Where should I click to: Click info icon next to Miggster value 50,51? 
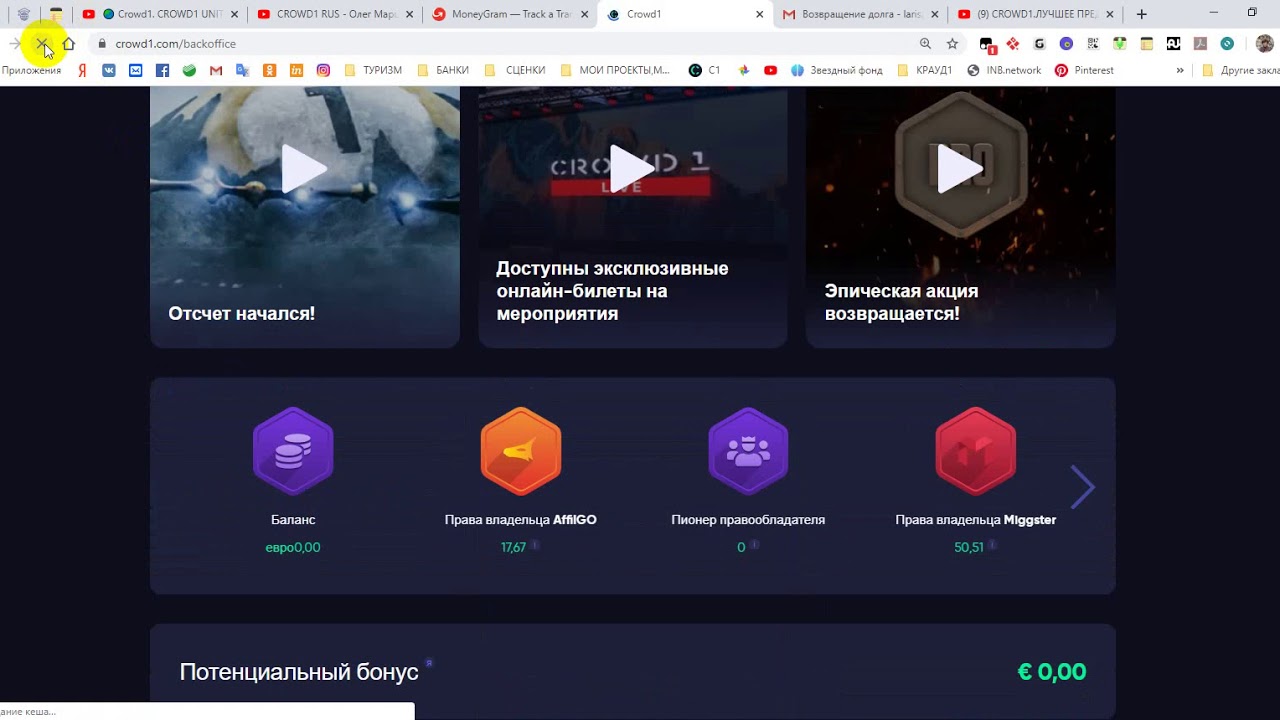(x=993, y=545)
